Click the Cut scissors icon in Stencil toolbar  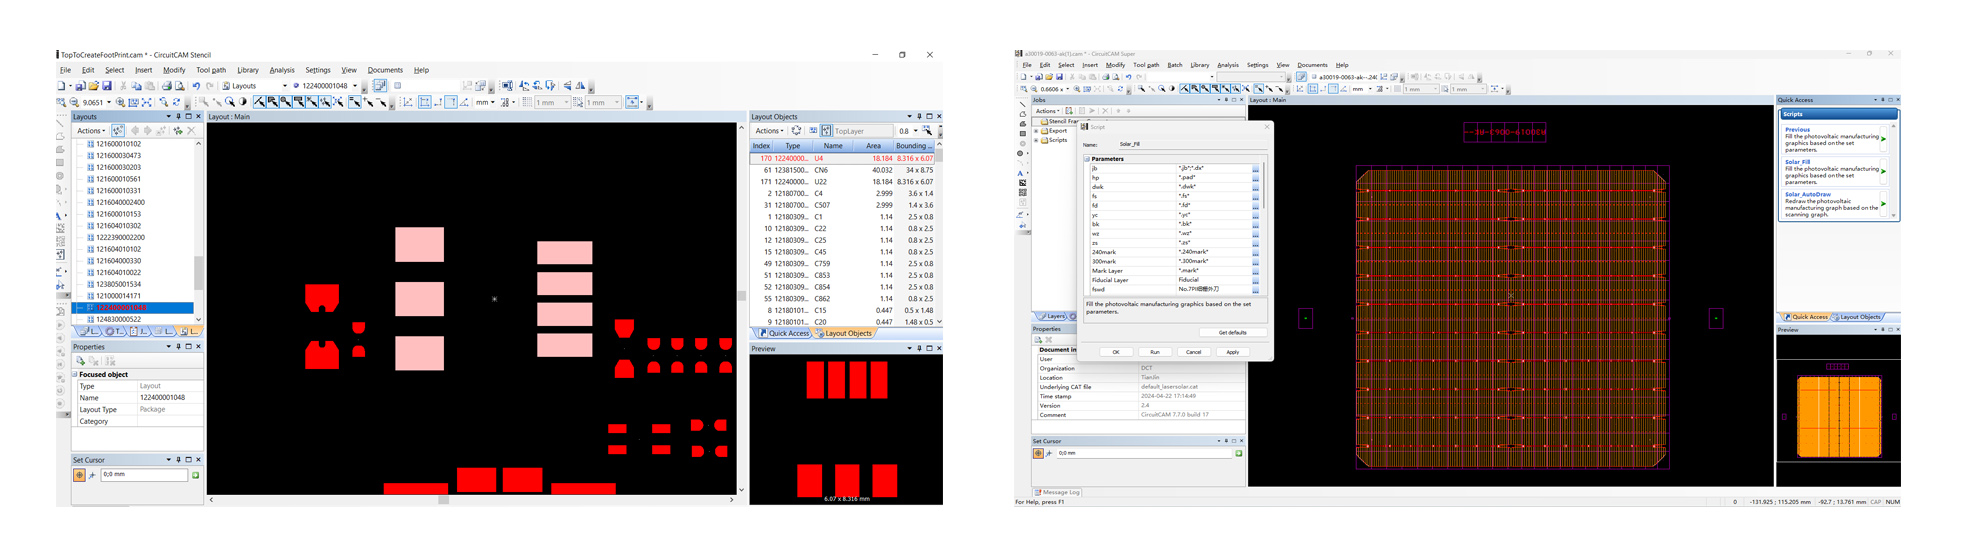click(x=123, y=86)
